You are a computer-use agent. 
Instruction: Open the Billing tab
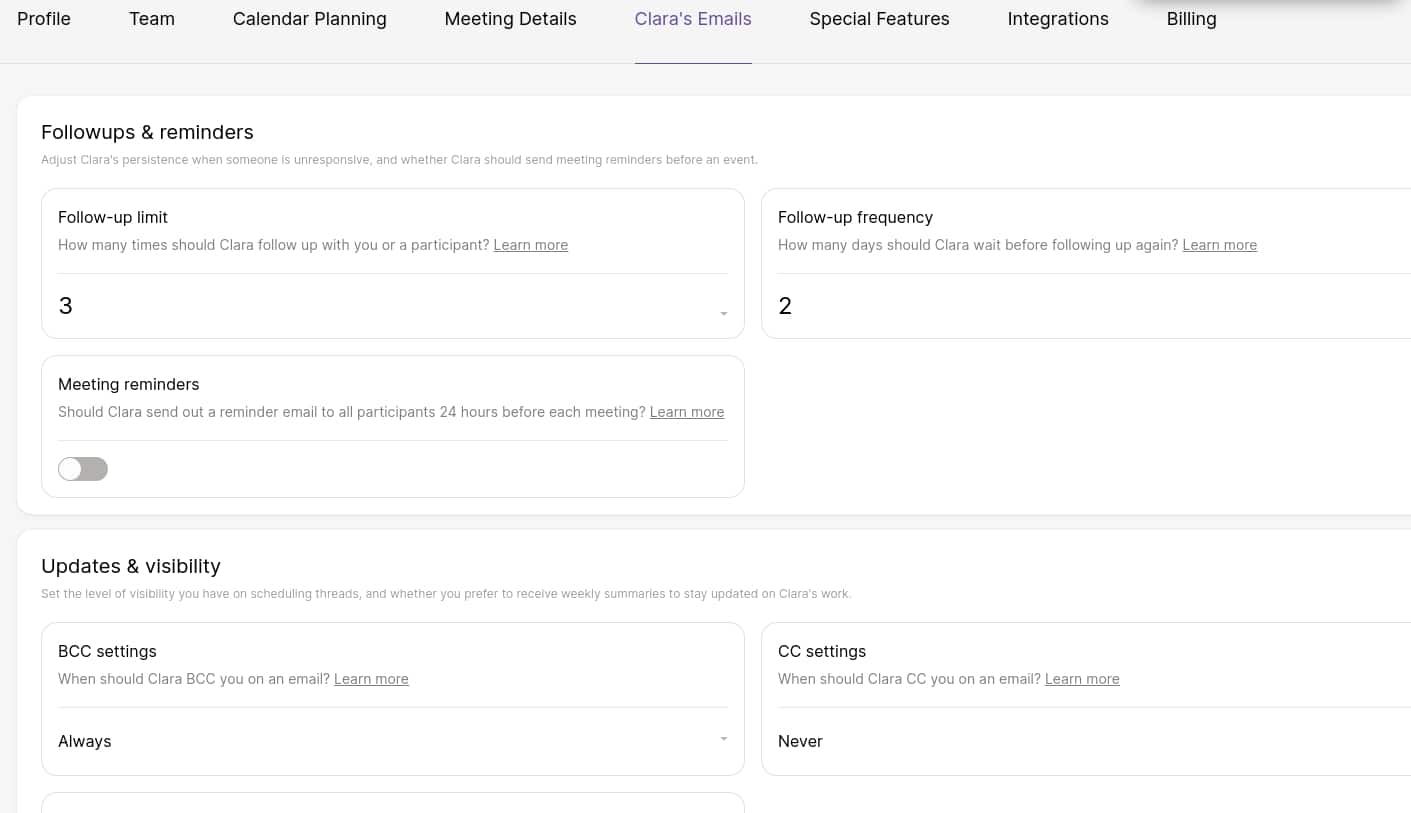tap(1191, 19)
